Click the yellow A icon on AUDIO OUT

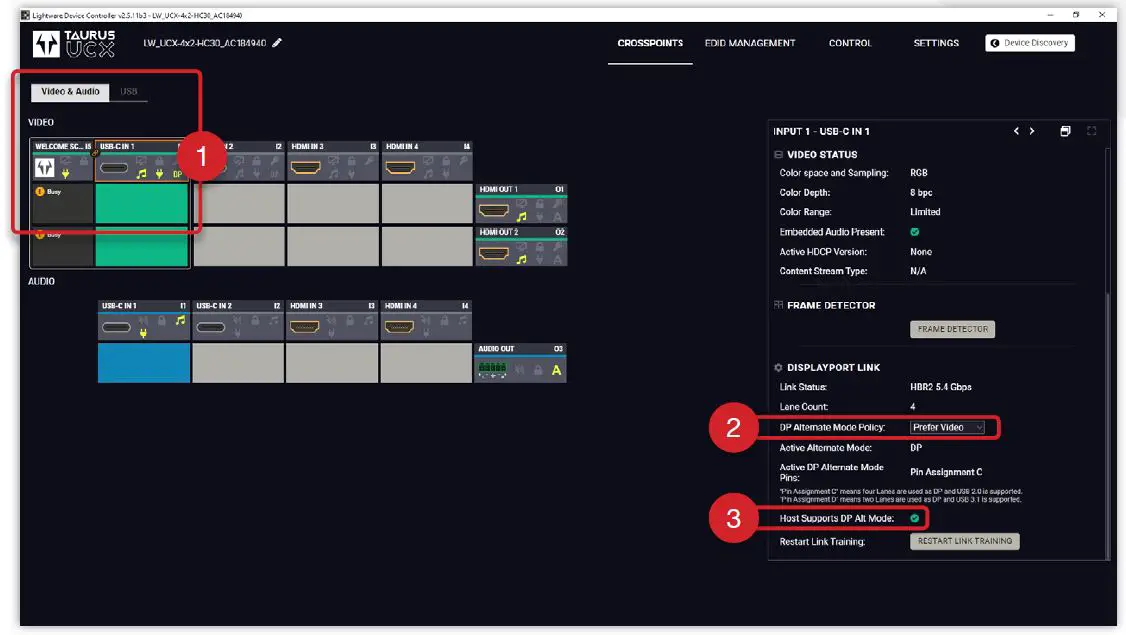click(x=556, y=371)
